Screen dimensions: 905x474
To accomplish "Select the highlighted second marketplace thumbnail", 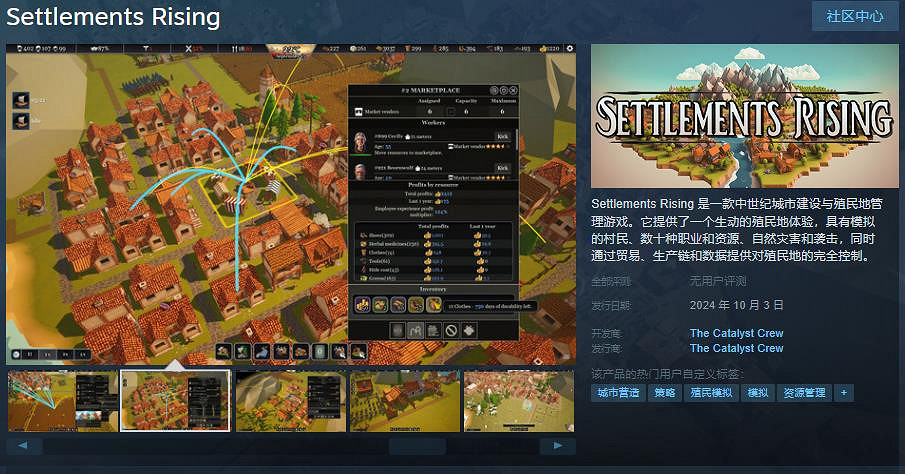I will [175, 401].
